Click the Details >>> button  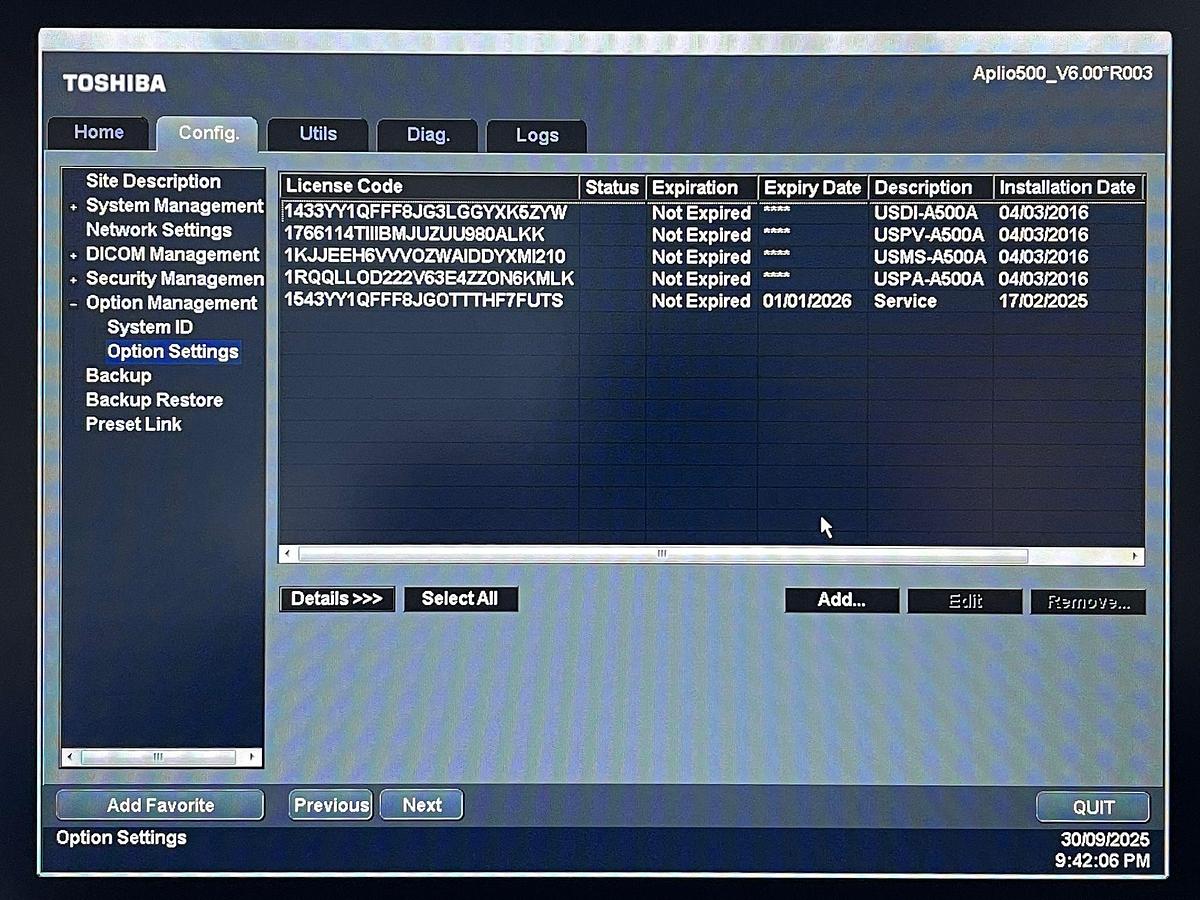pos(336,599)
